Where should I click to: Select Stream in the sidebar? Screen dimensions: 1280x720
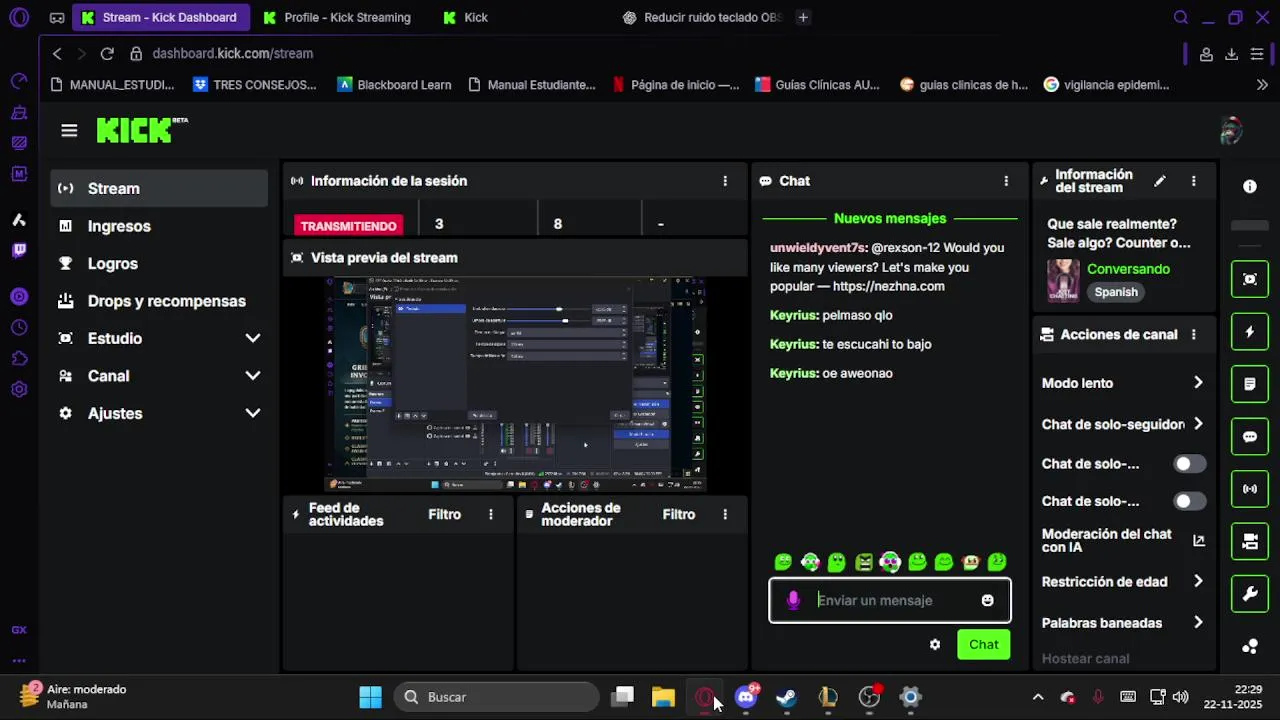(159, 188)
